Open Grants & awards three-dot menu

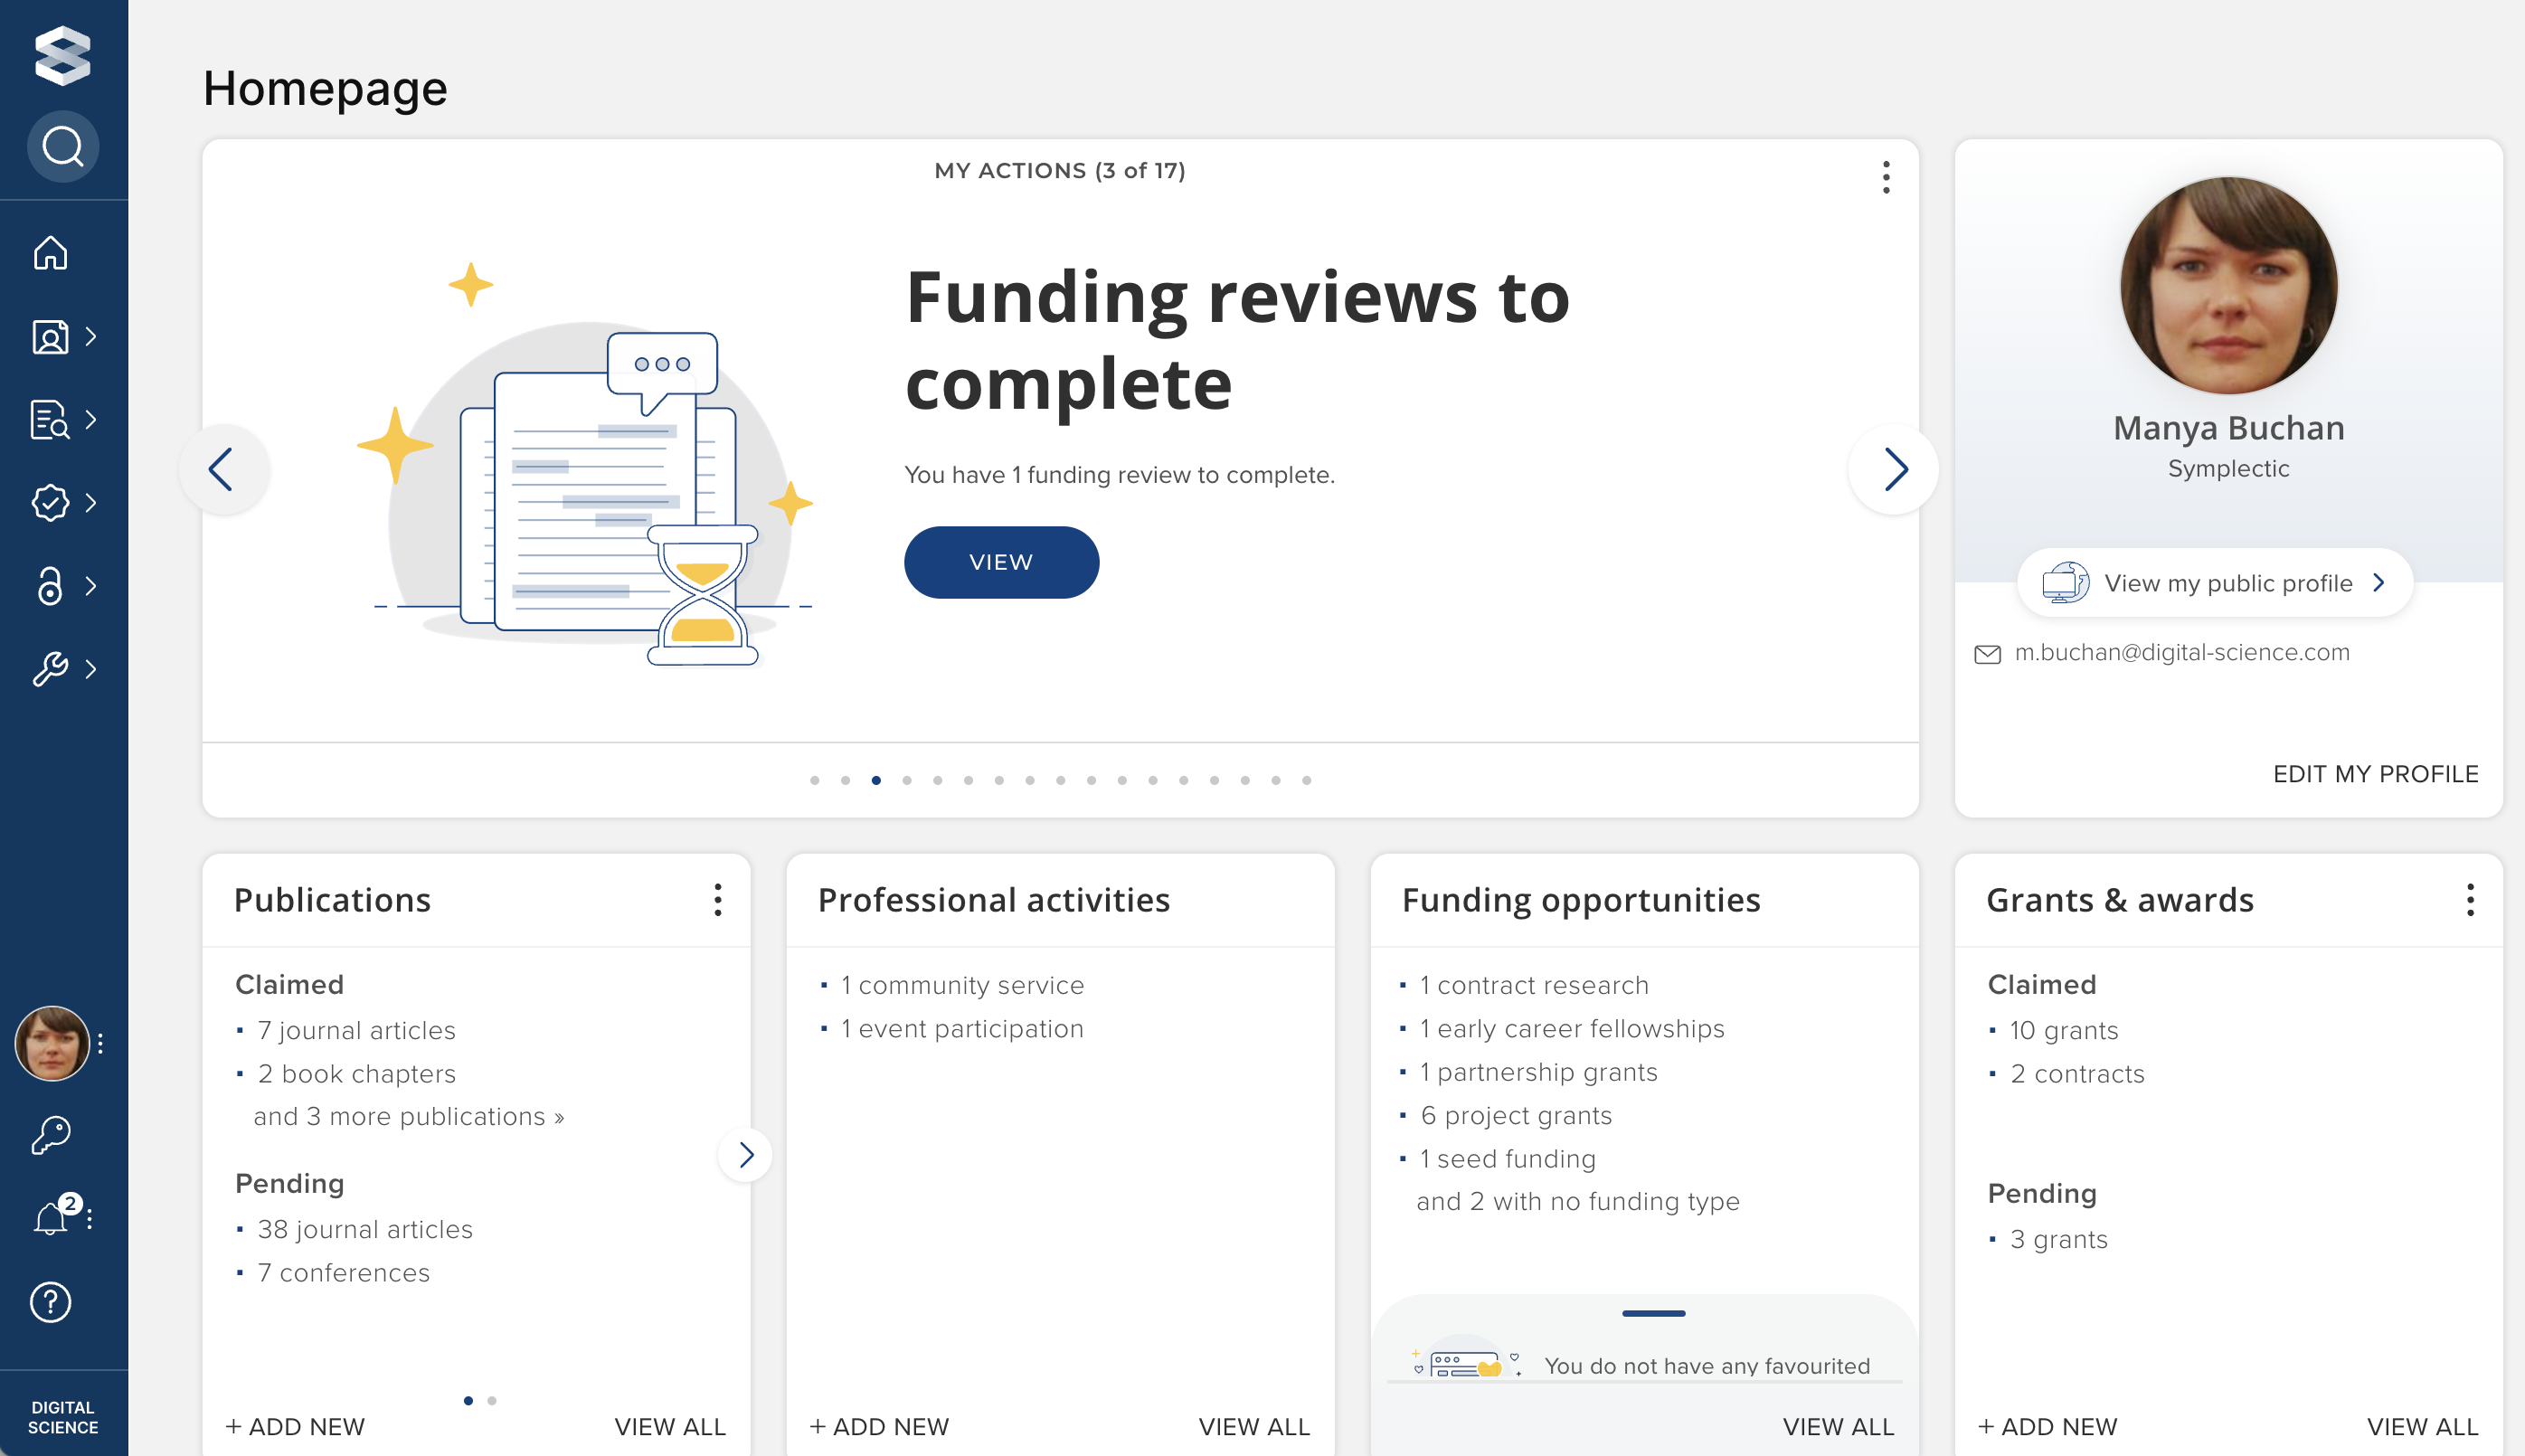tap(2470, 900)
